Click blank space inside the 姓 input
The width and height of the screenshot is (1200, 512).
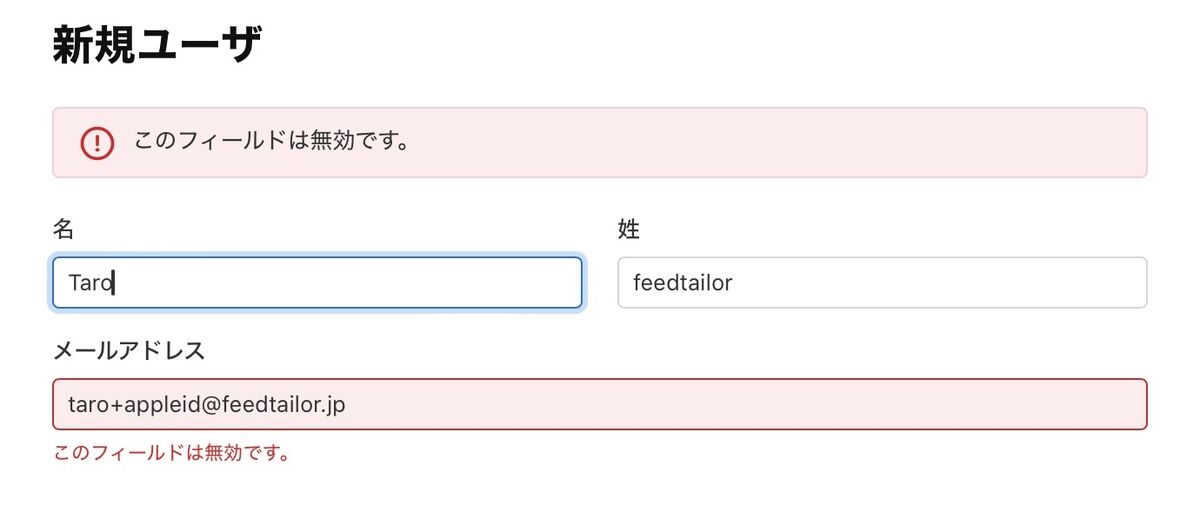(940, 283)
